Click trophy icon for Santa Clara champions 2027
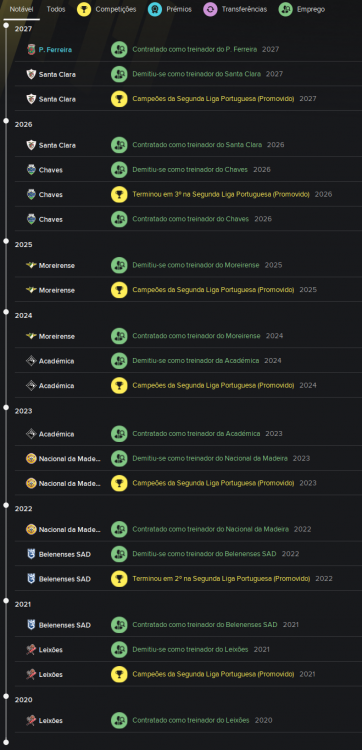 119,99
